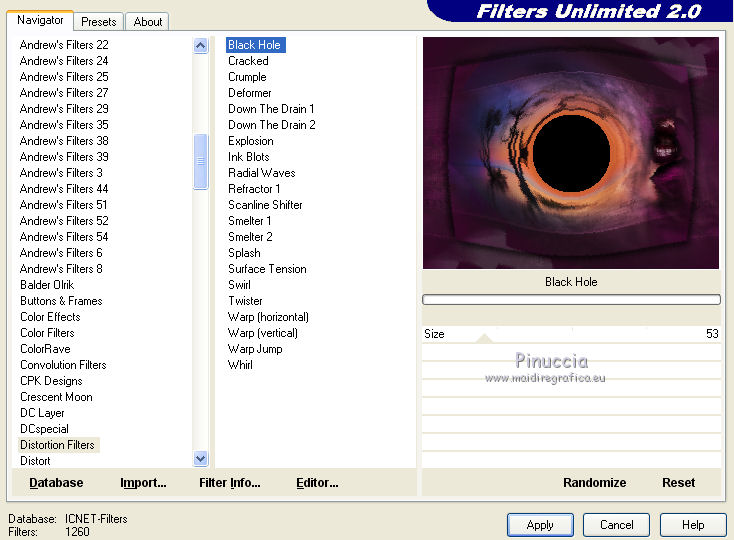
Task: Select the Swirl filter
Action: (x=239, y=285)
